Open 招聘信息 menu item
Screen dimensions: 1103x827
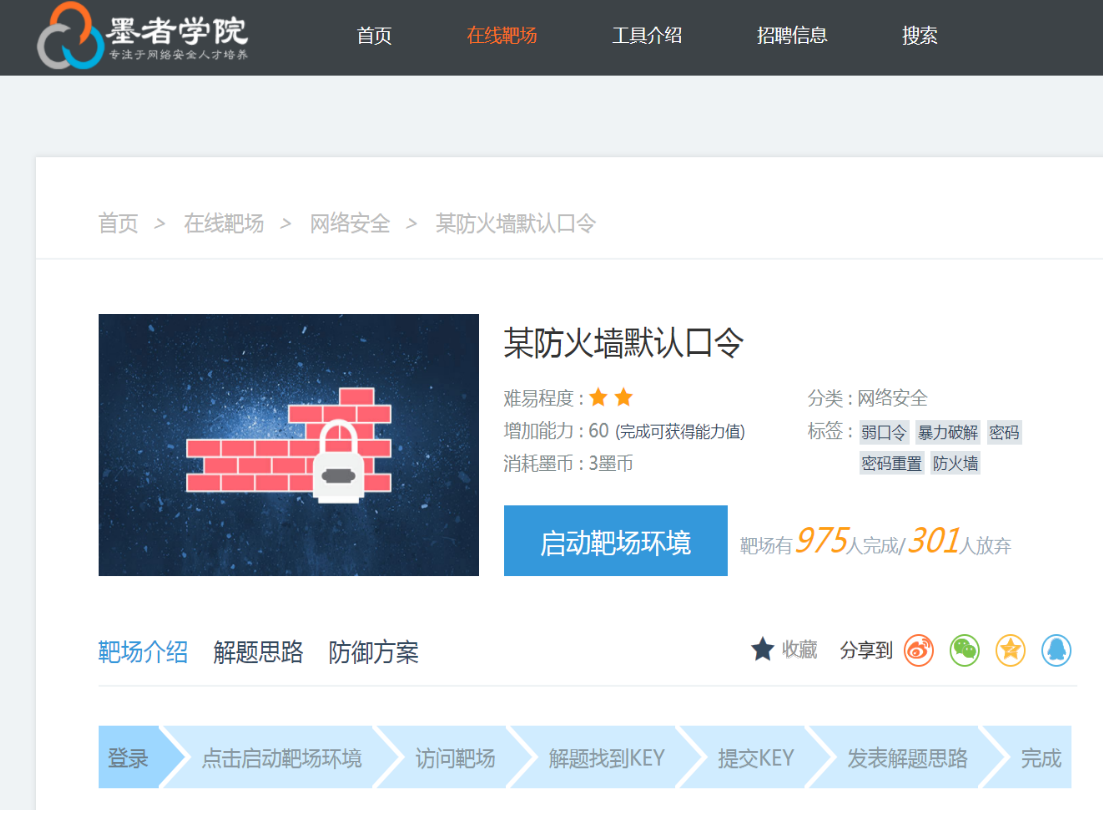click(x=791, y=35)
